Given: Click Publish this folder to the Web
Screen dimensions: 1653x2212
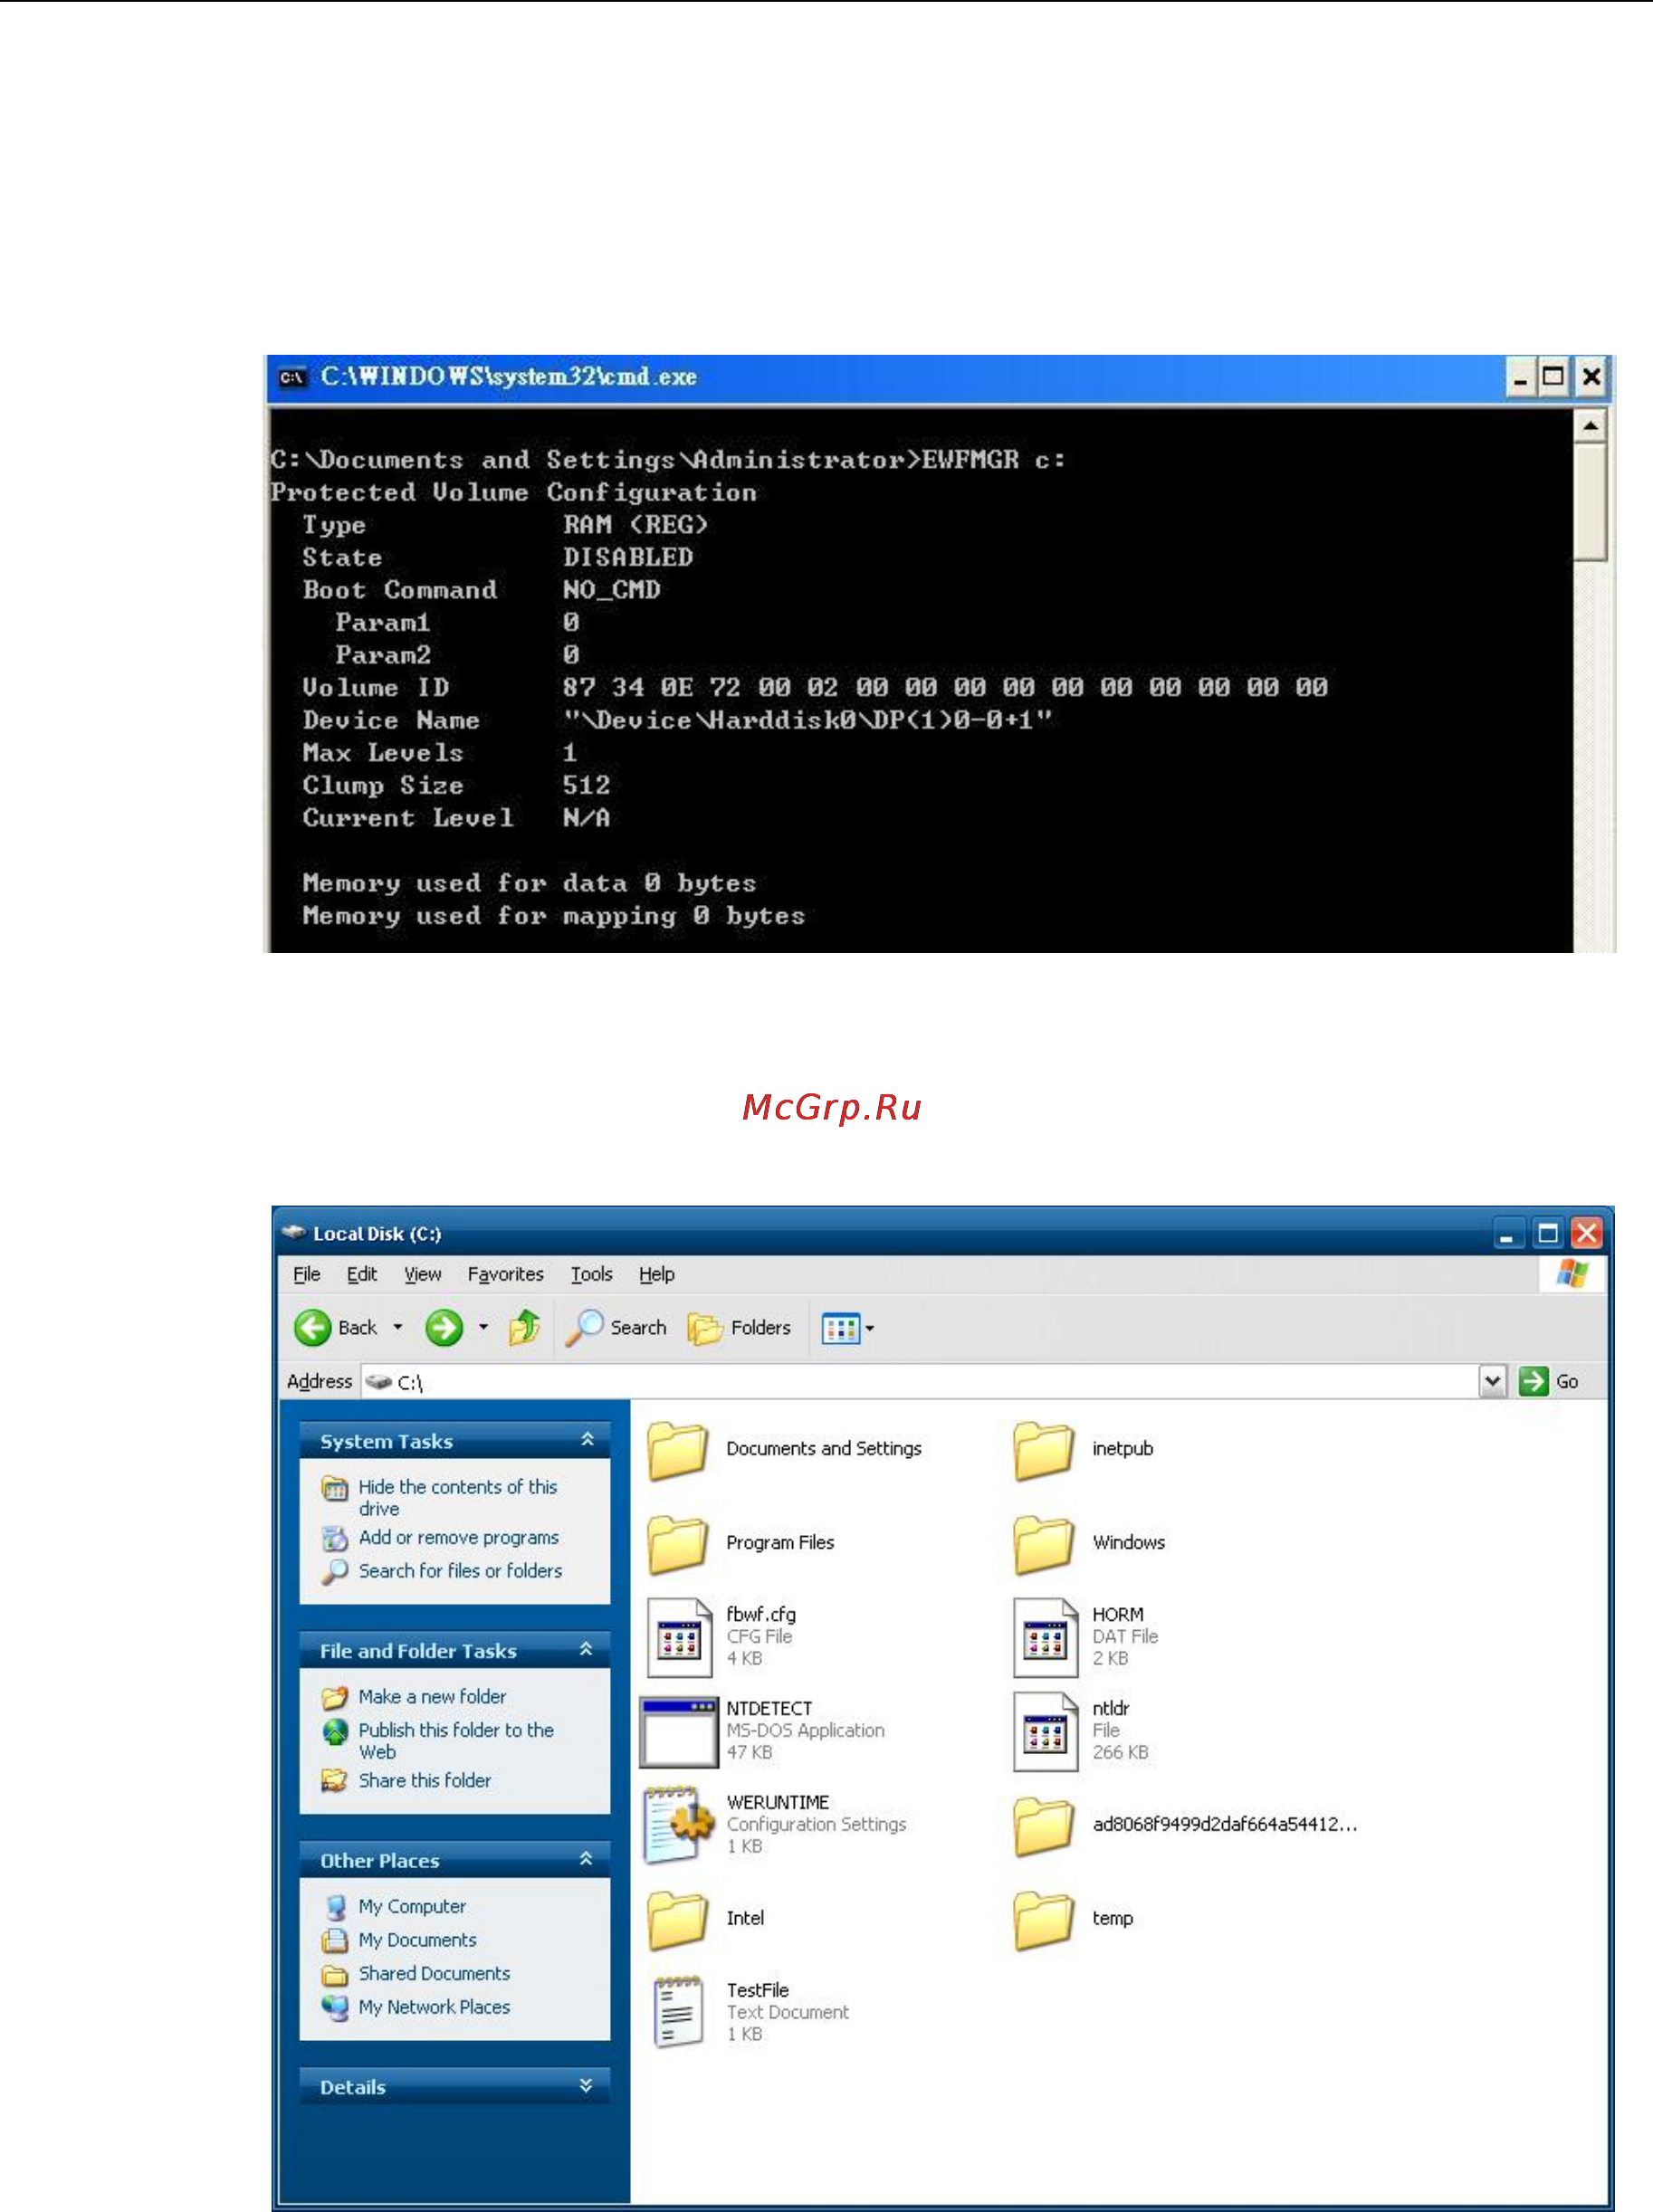Looking at the screenshot, I should 456,1741.
